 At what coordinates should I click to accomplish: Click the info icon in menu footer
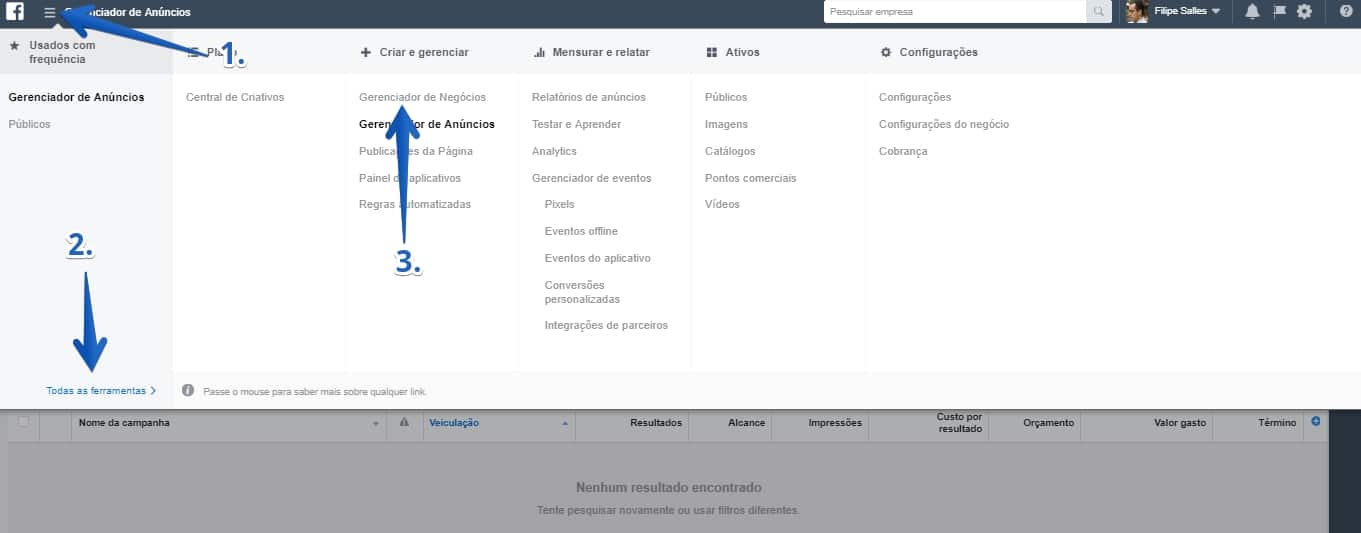point(188,391)
